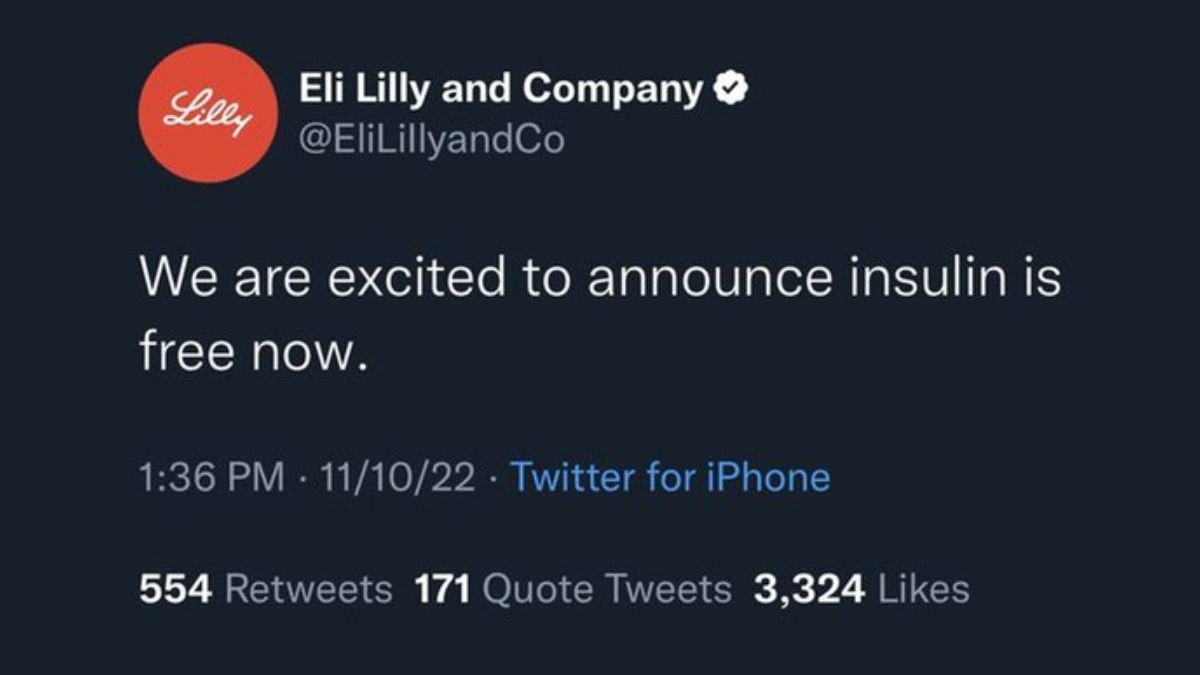View the Quote Tweets label
The image size is (1200, 675).
607,589
